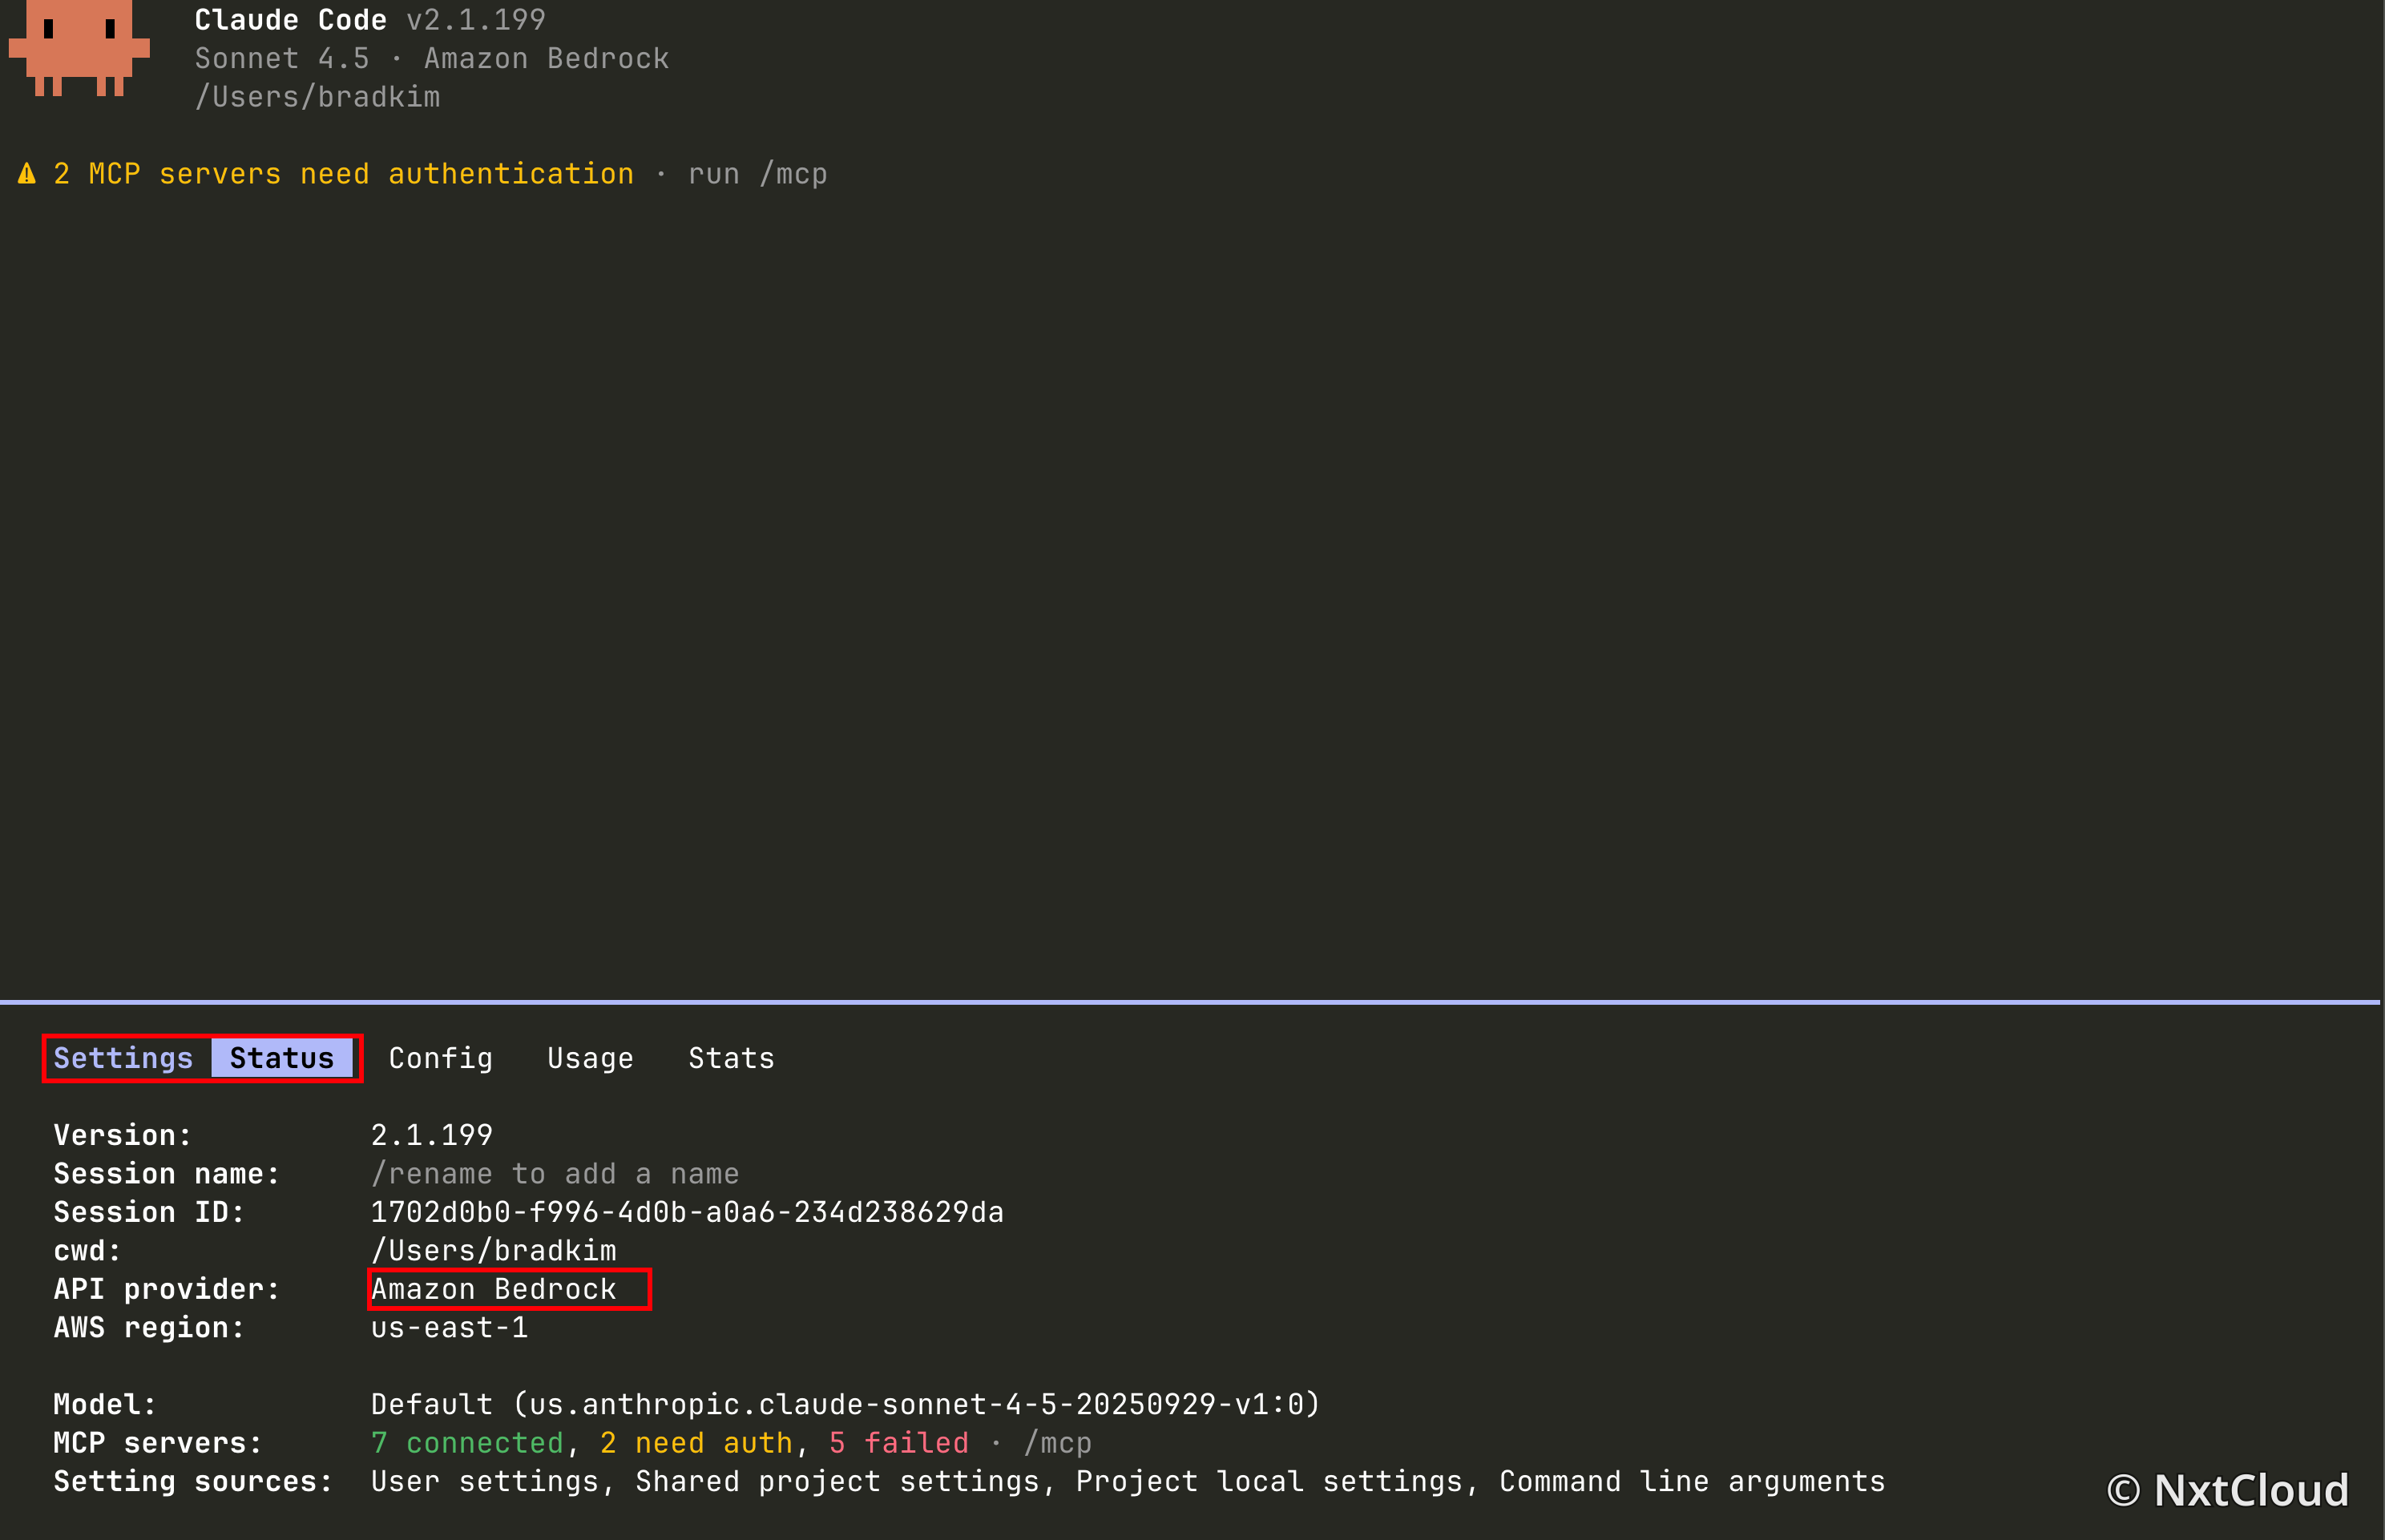2385x1540 pixels.
Task: Click the 'run /mcp' hint text
Action: click(758, 174)
